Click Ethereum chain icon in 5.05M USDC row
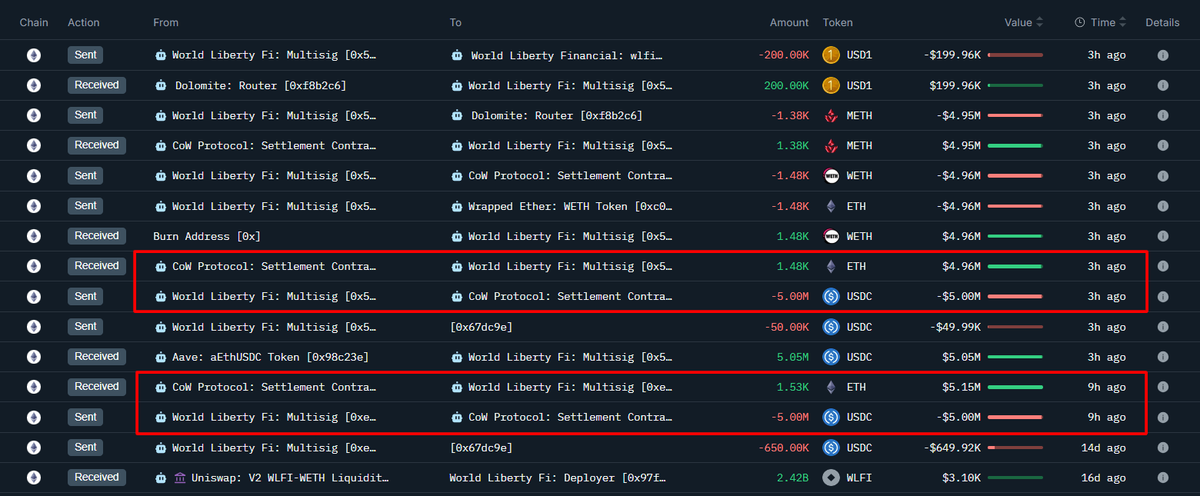Viewport: 1200px width, 496px height. pos(34,357)
